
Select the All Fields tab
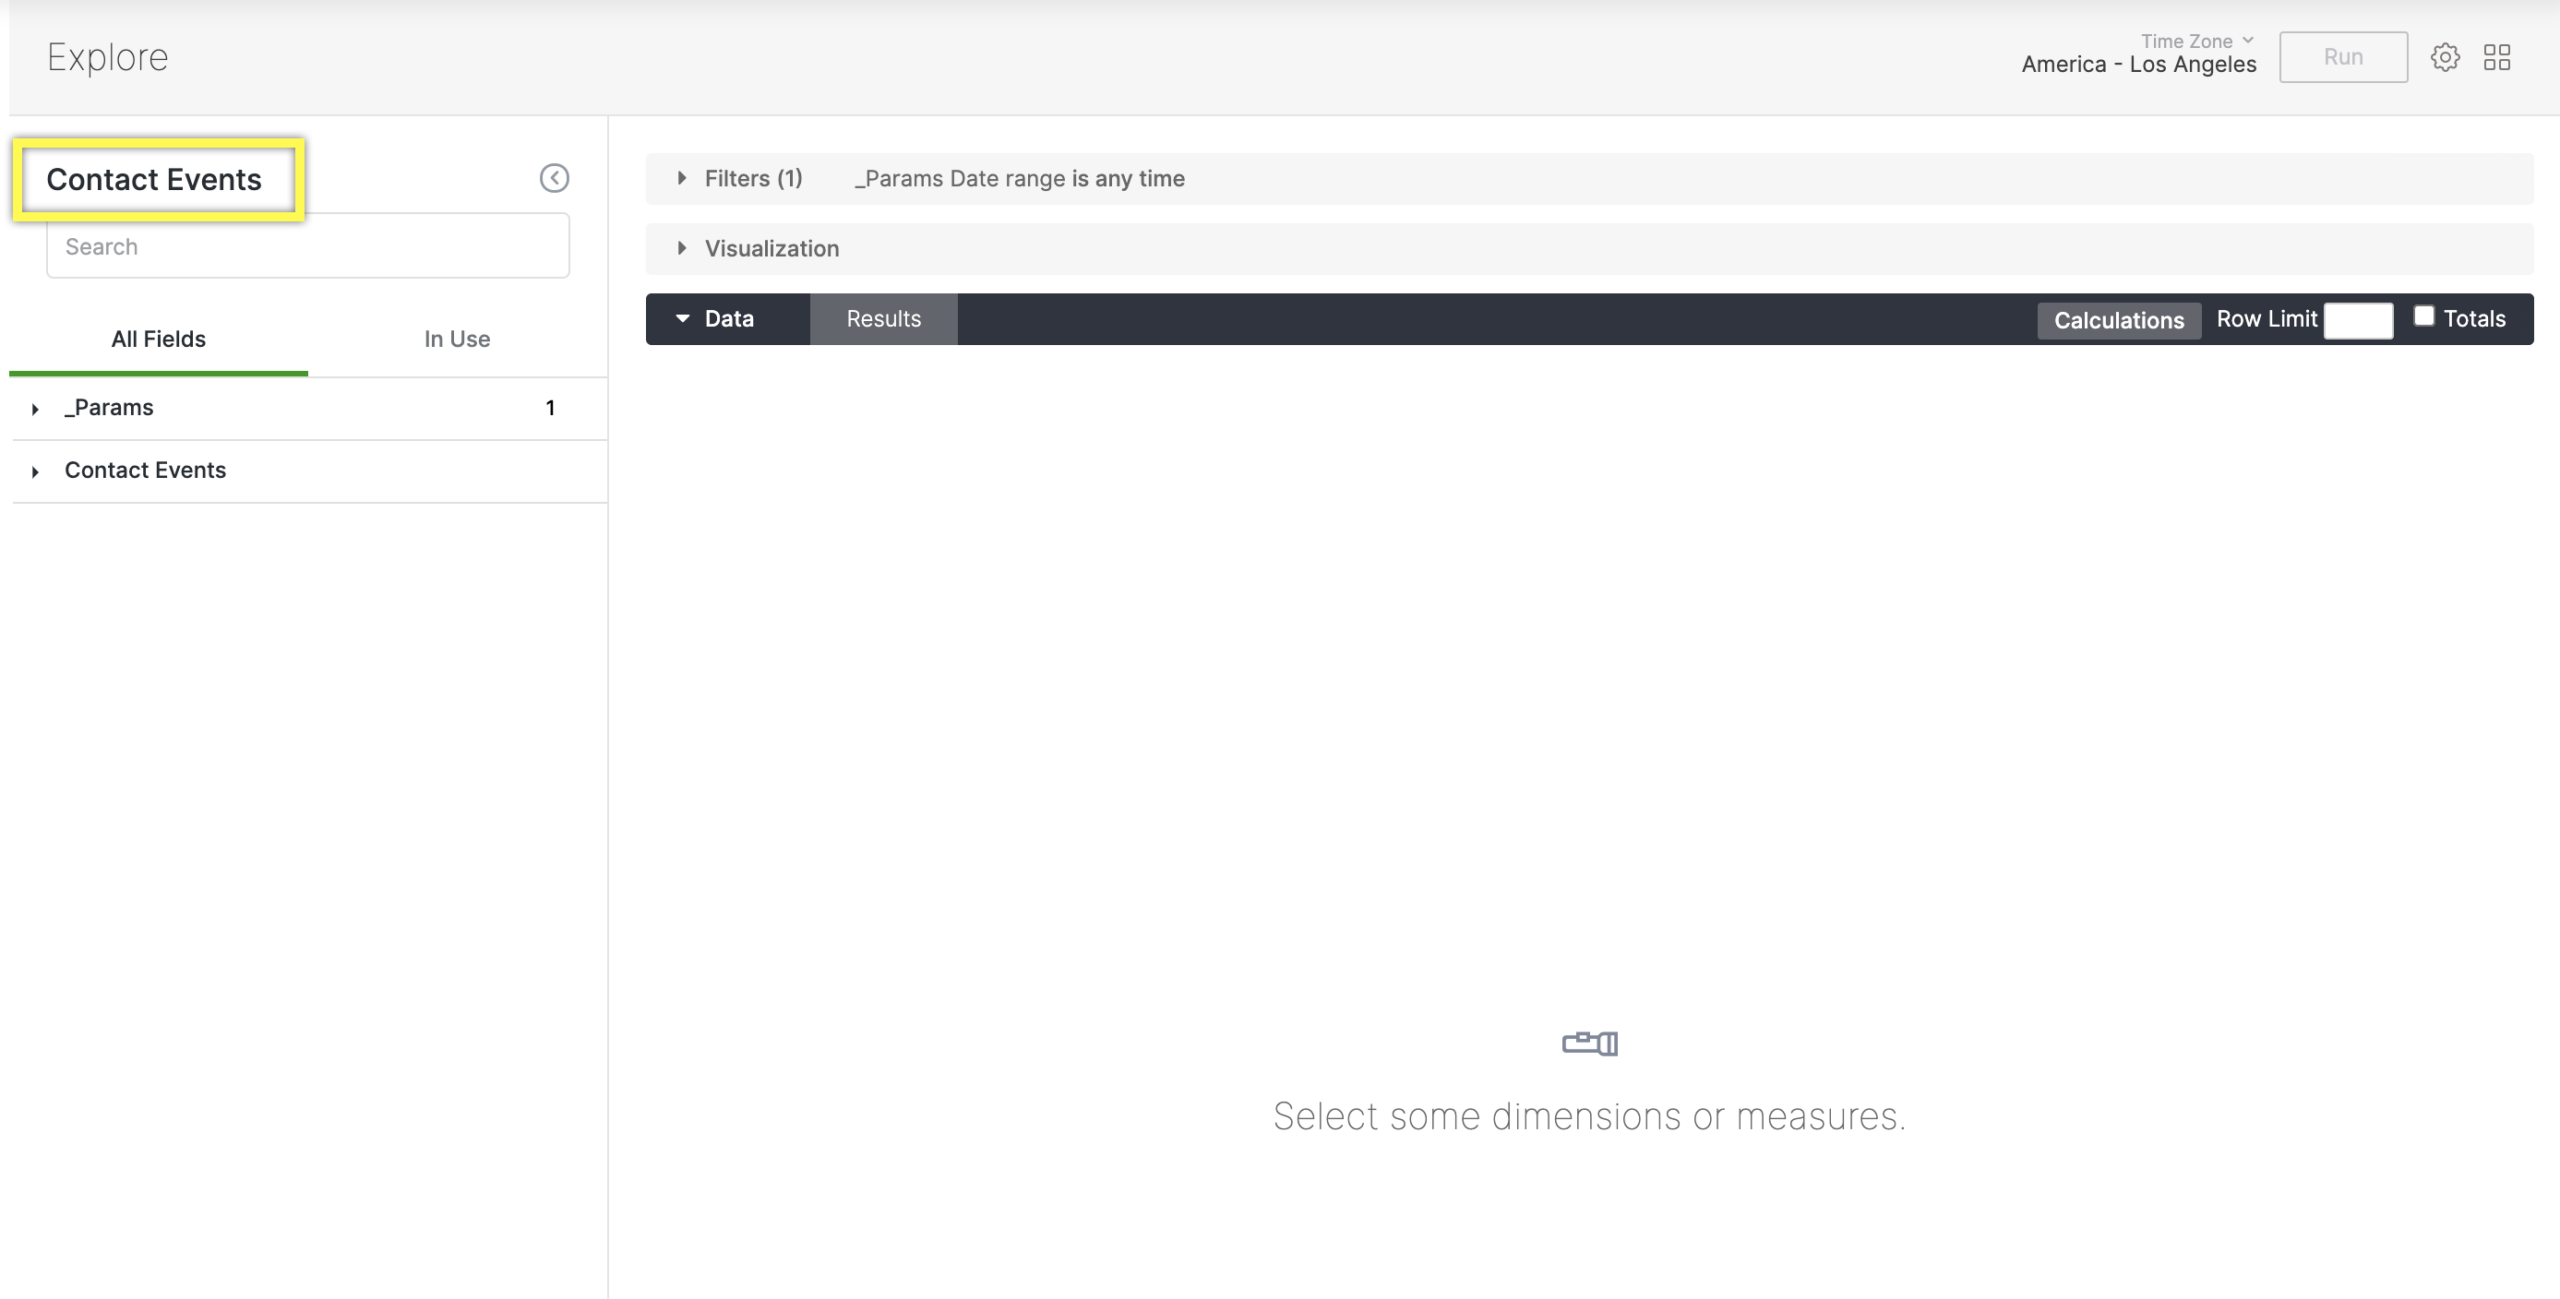(157, 340)
